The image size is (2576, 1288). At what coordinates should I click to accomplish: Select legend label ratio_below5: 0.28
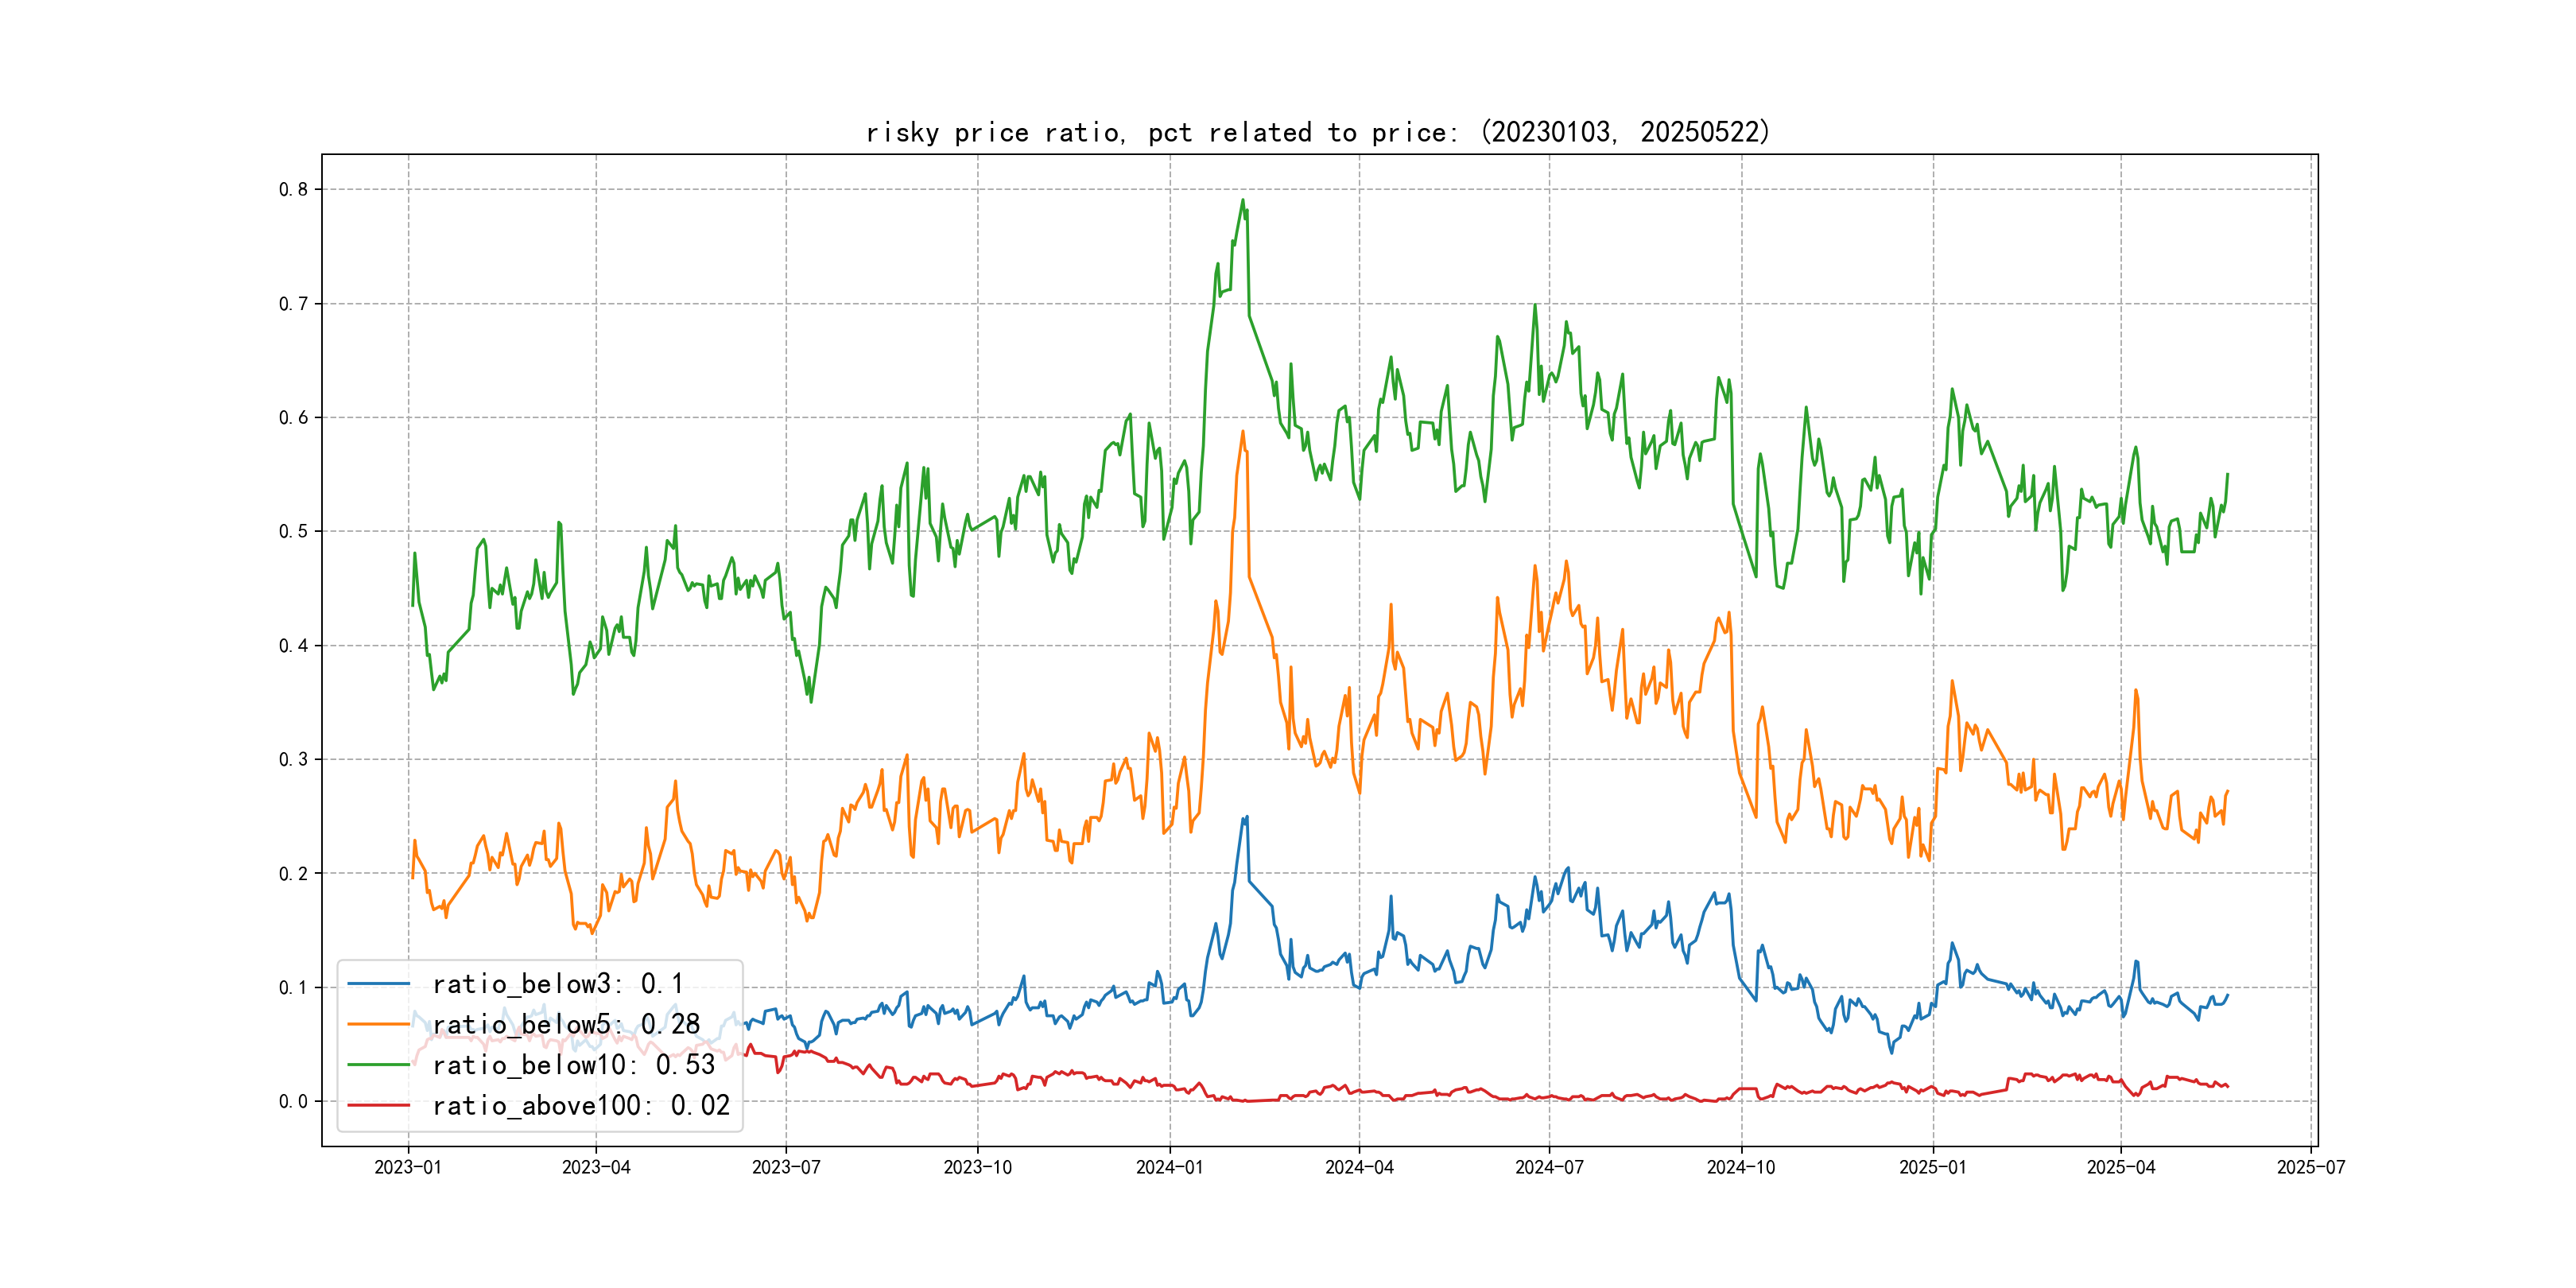[x=566, y=1025]
